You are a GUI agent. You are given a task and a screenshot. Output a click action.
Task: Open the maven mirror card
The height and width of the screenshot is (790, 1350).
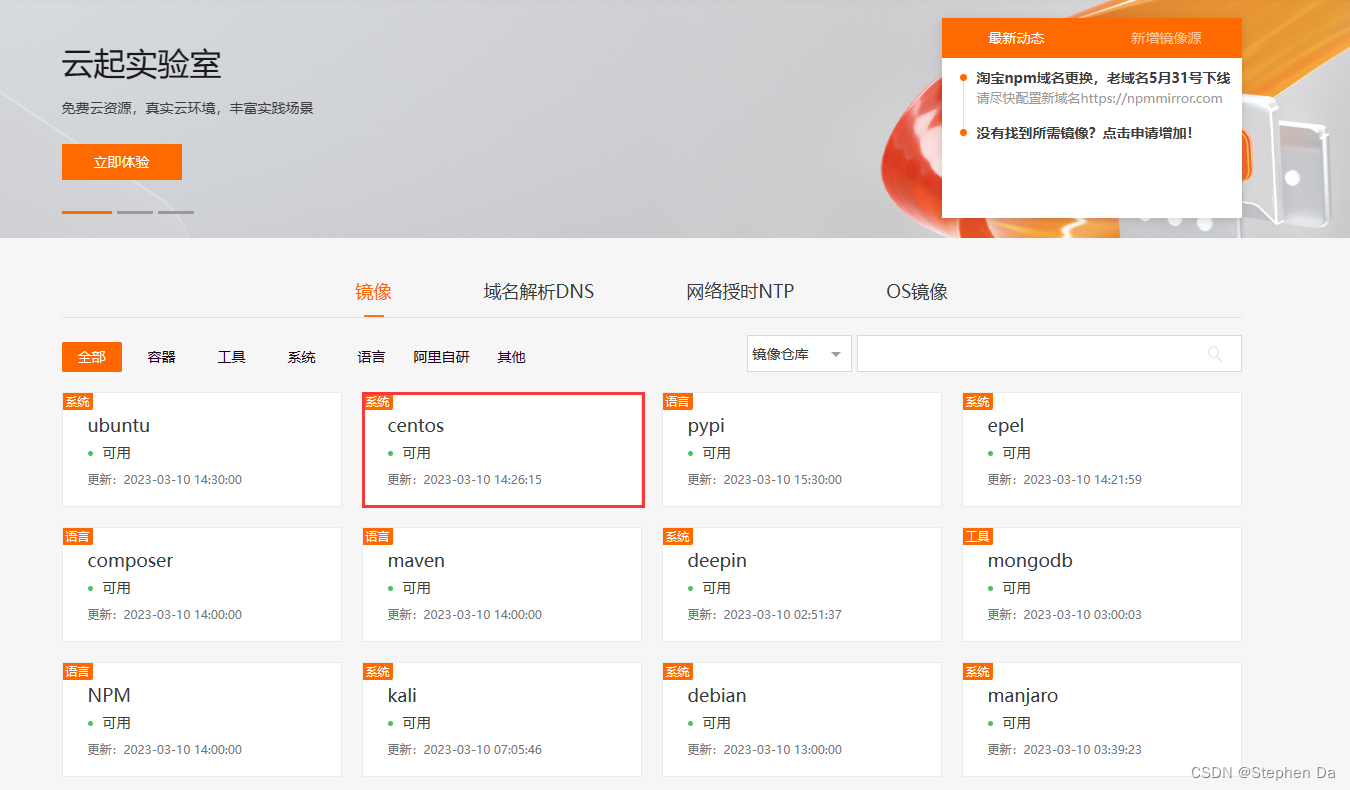point(502,584)
